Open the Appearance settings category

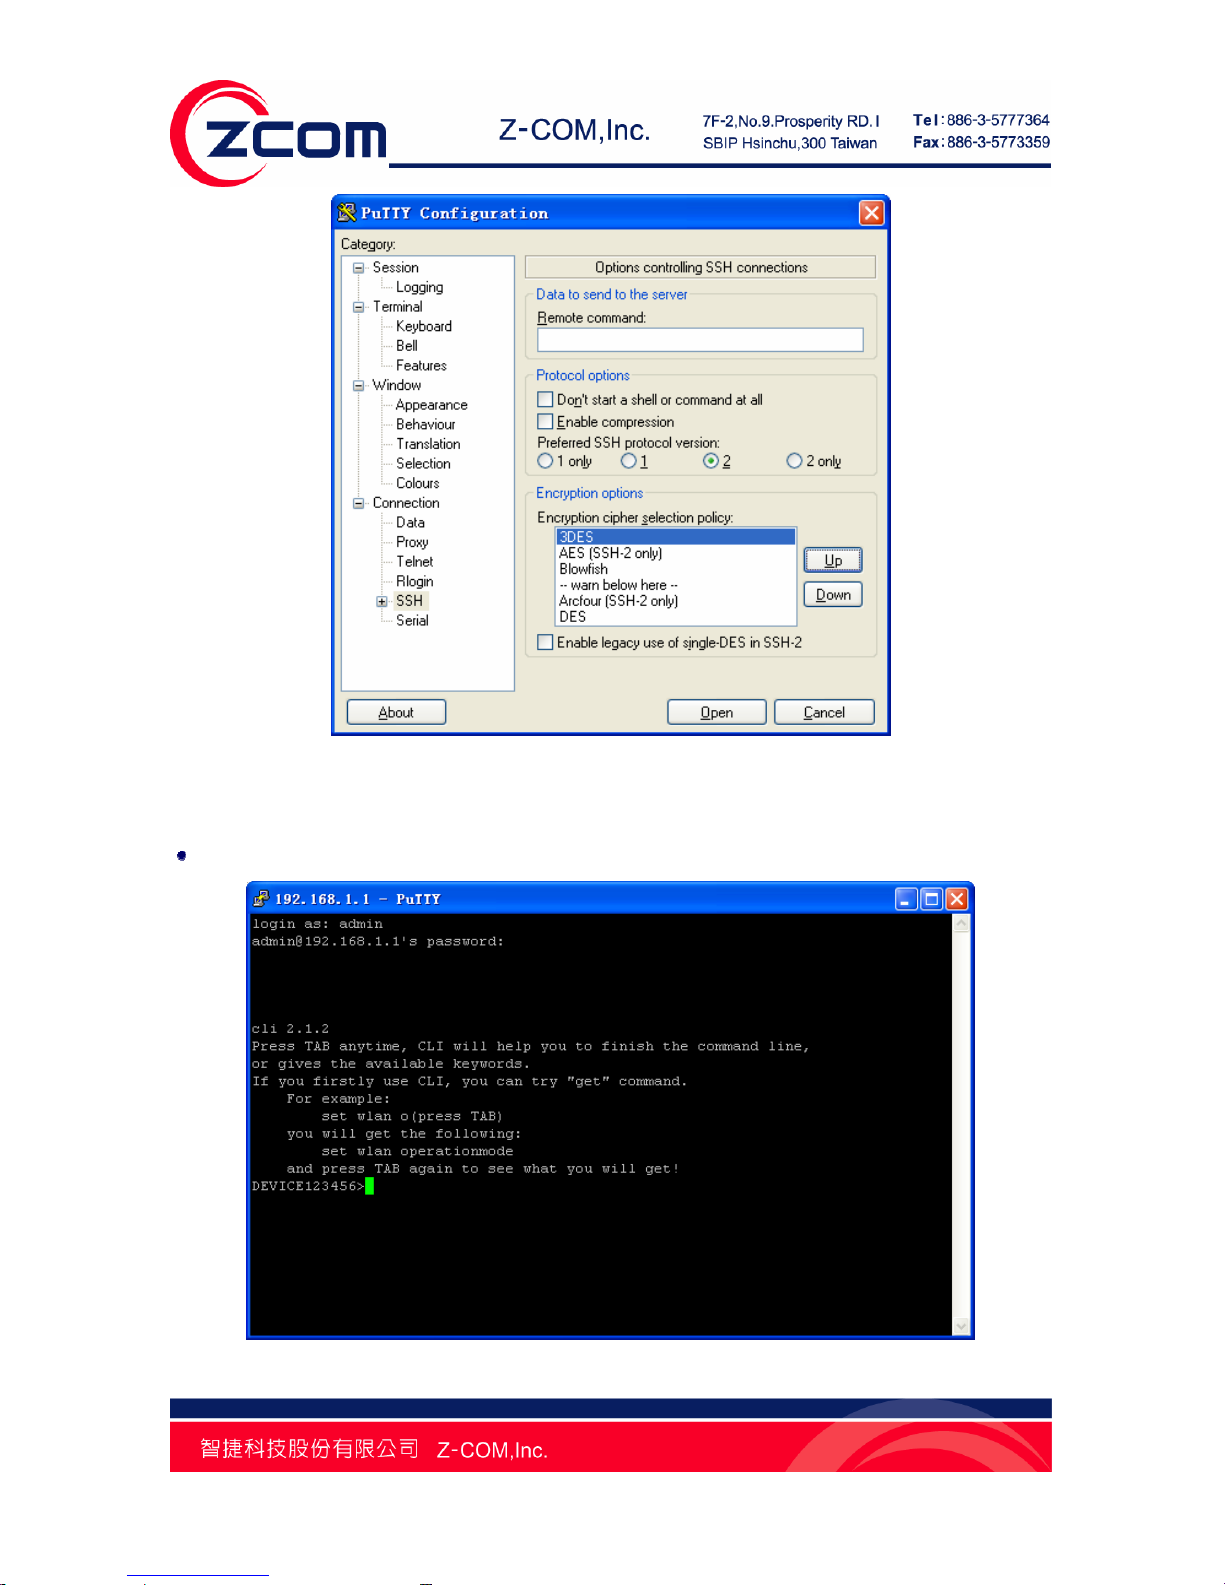pyautogui.click(x=431, y=404)
